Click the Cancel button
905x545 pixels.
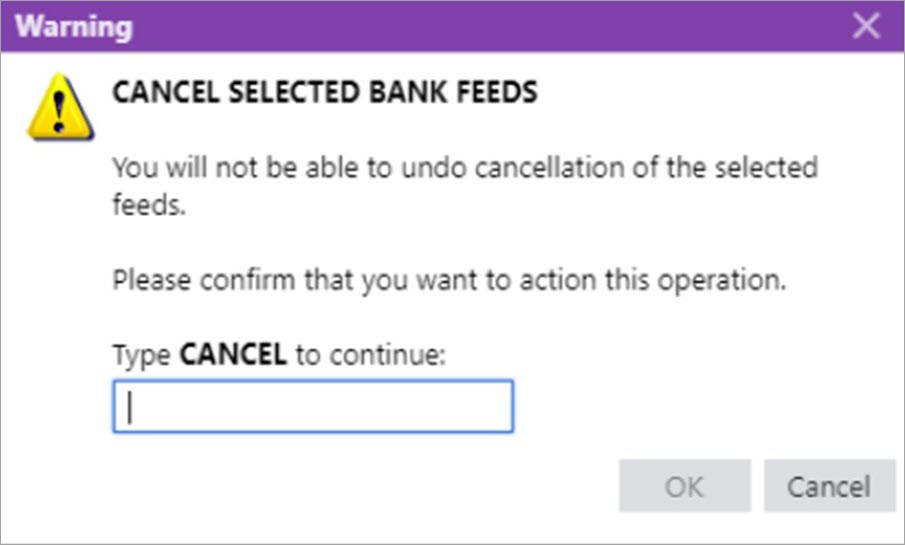(x=829, y=486)
